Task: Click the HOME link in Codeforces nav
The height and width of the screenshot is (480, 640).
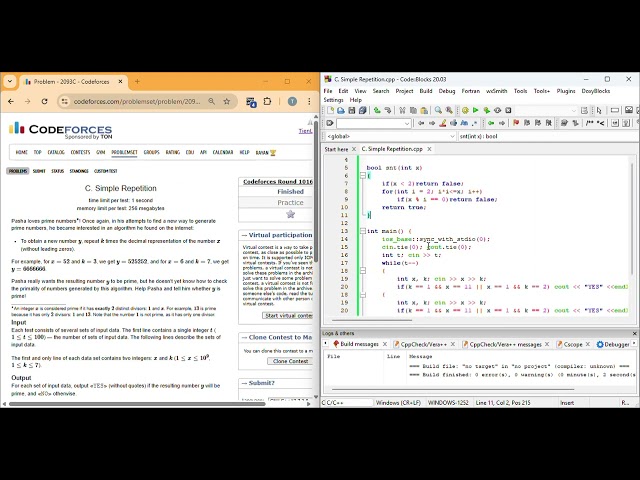Action: 21,152
